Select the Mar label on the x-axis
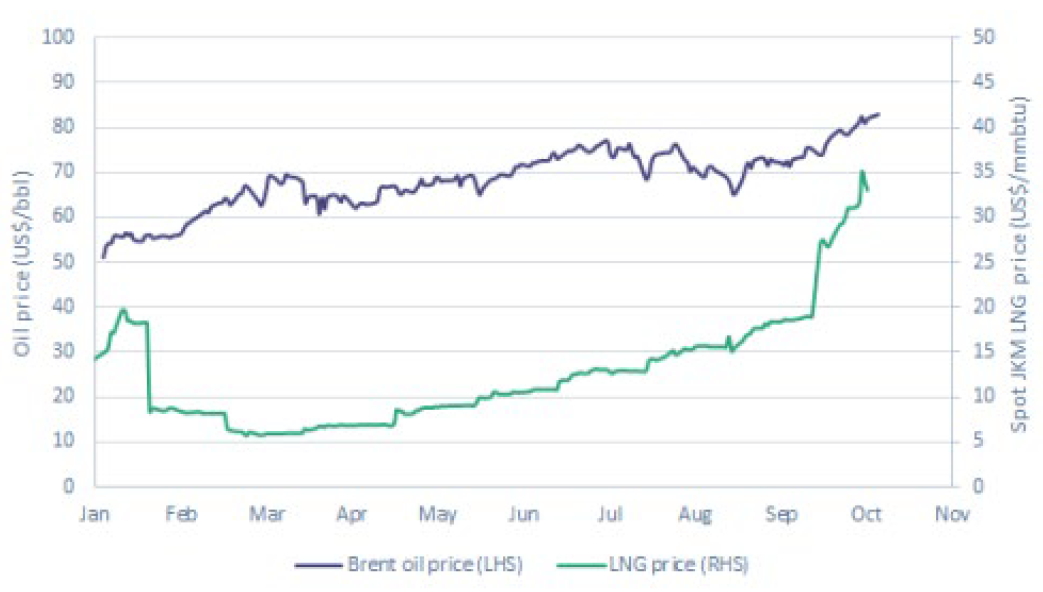 click(267, 514)
